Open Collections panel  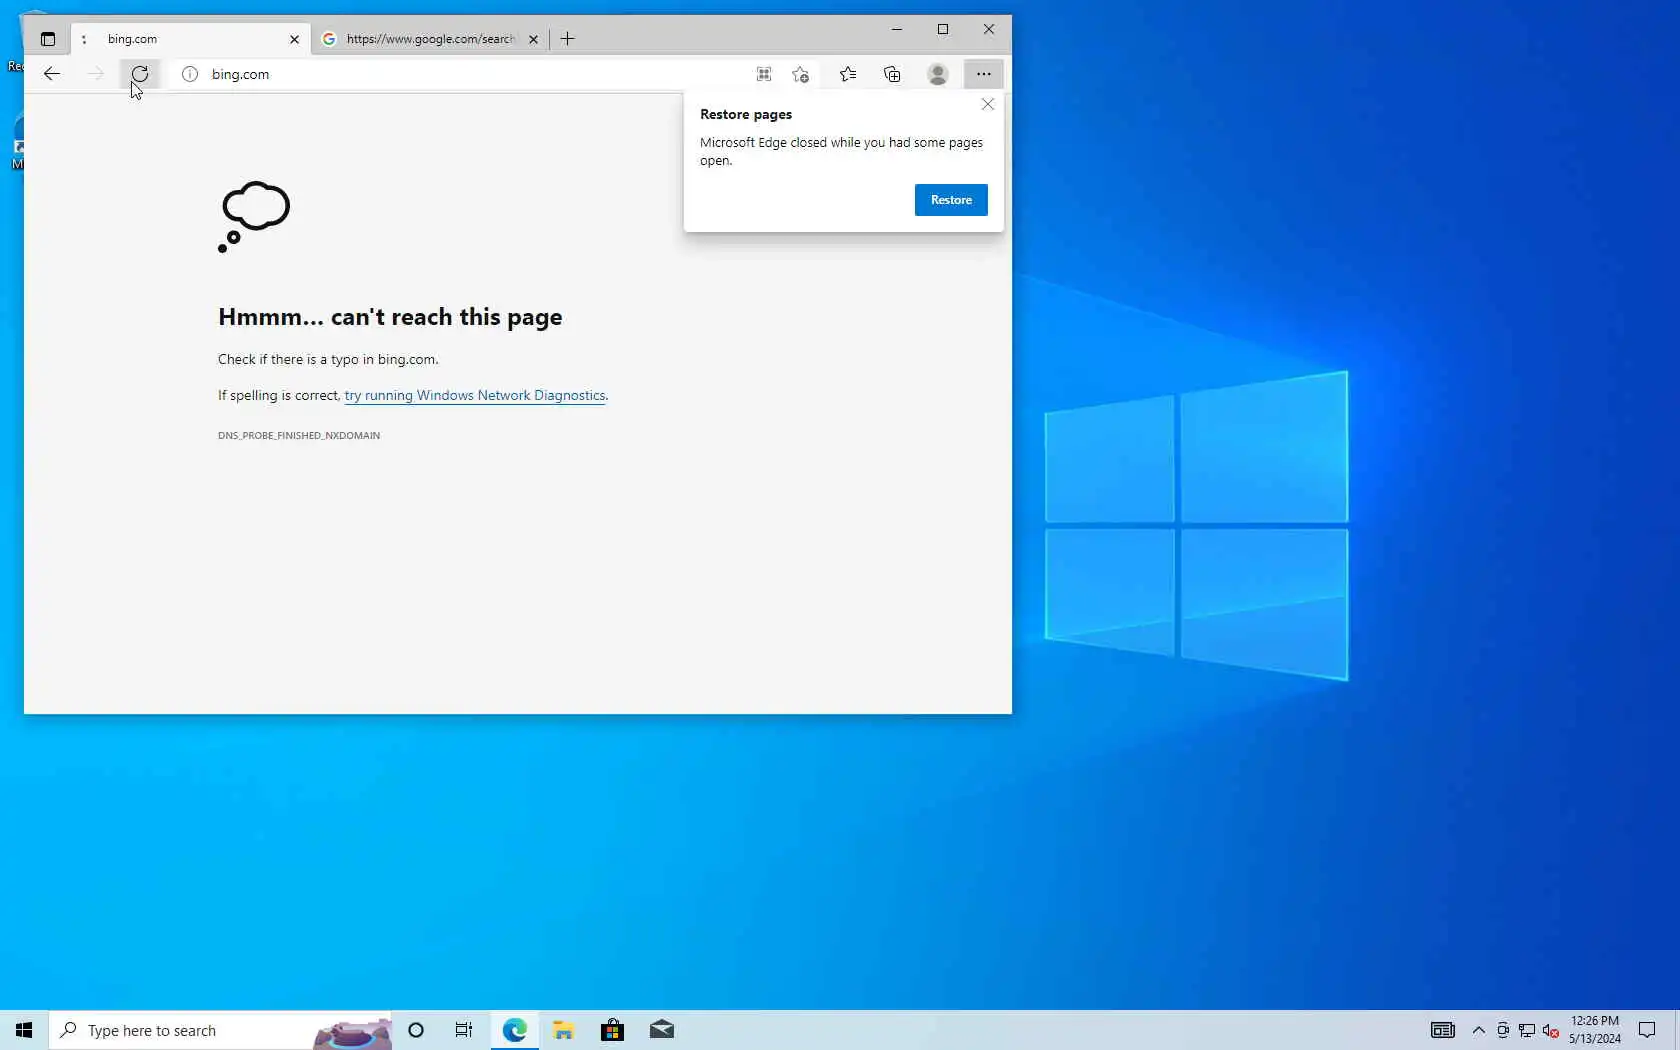[892, 74]
